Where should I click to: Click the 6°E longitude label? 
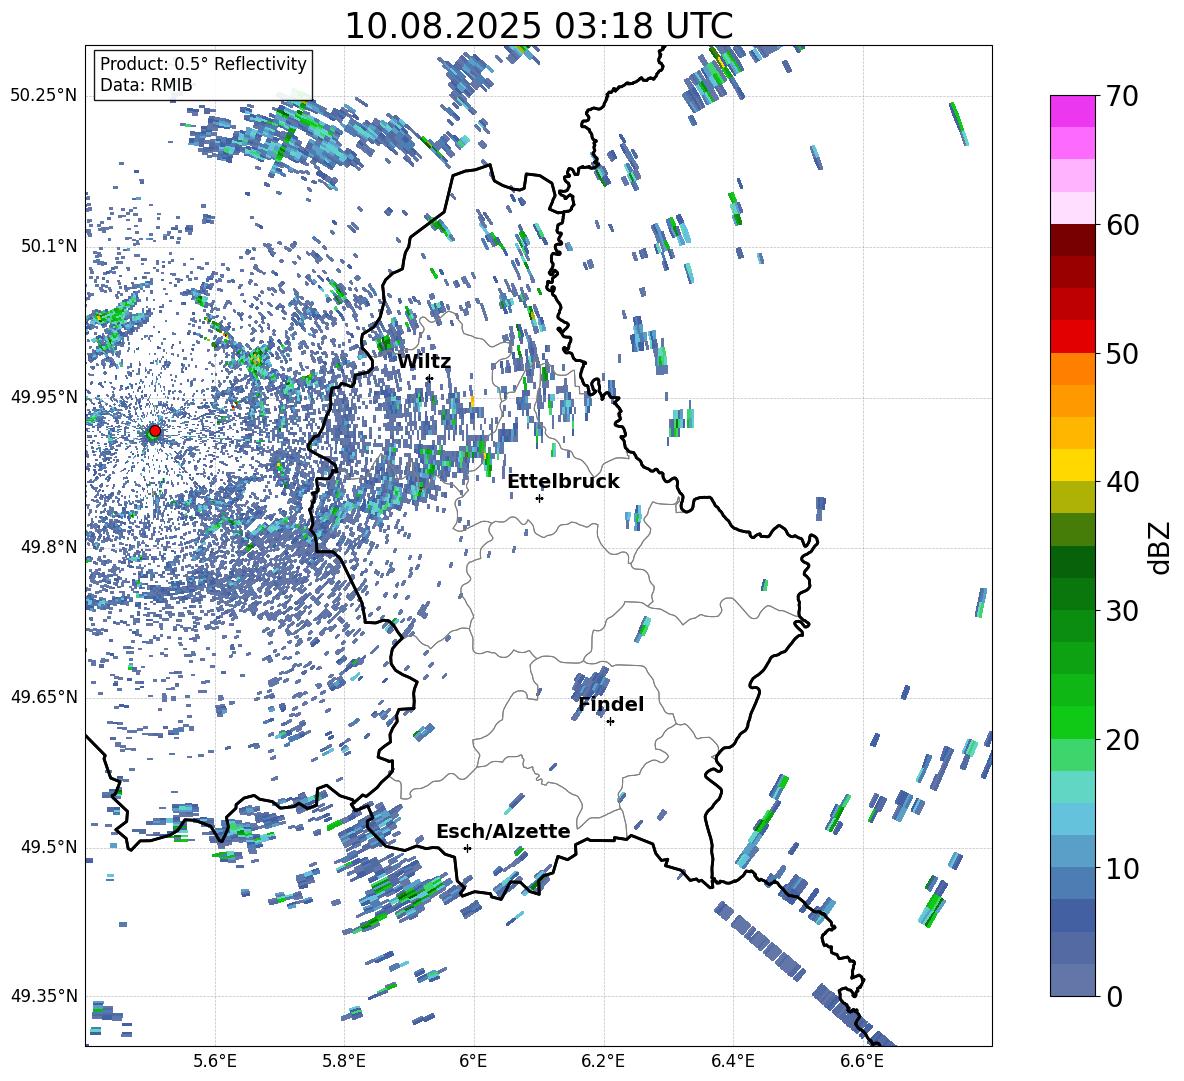pyautogui.click(x=473, y=1061)
